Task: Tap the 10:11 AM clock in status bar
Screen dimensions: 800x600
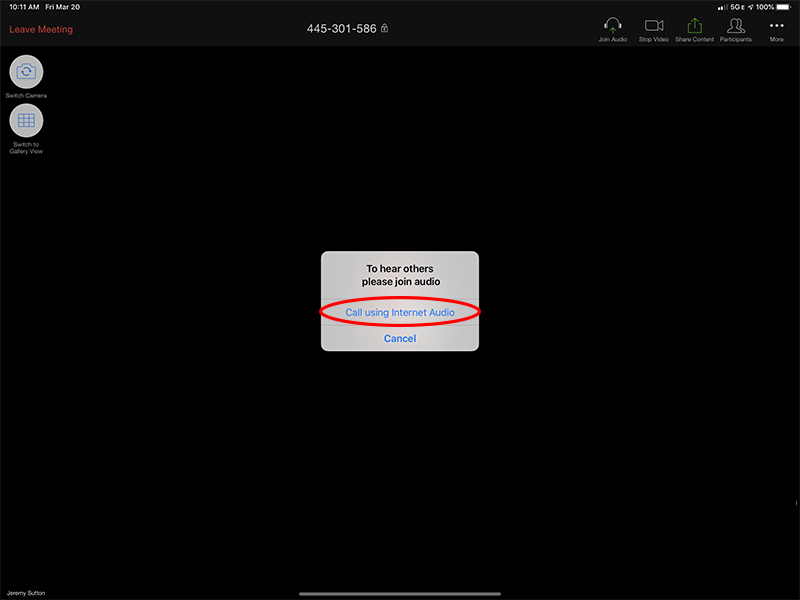Action: (x=24, y=7)
